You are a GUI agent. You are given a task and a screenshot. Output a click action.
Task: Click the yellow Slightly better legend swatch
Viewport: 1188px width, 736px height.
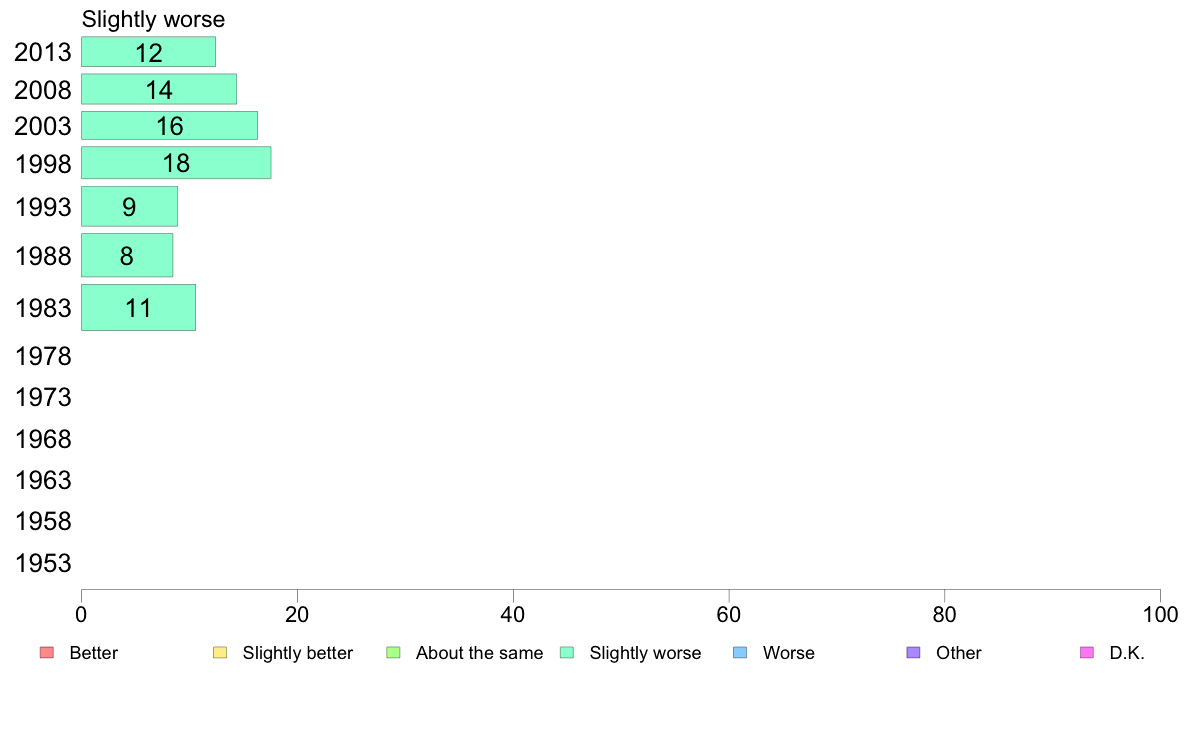(x=220, y=653)
